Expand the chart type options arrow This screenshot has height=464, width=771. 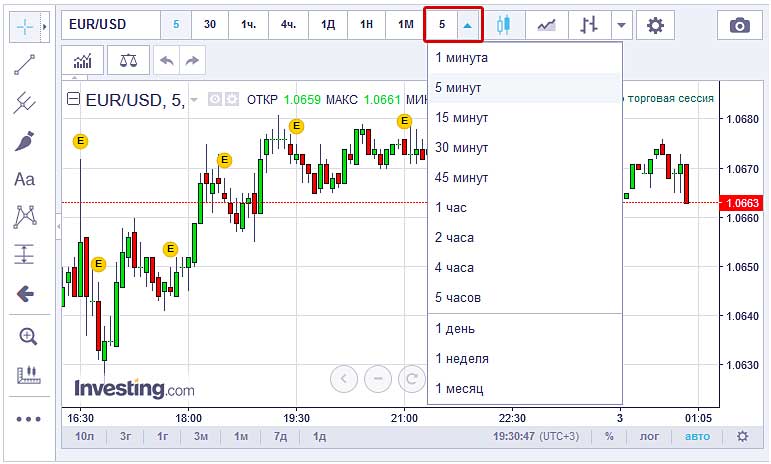point(622,25)
